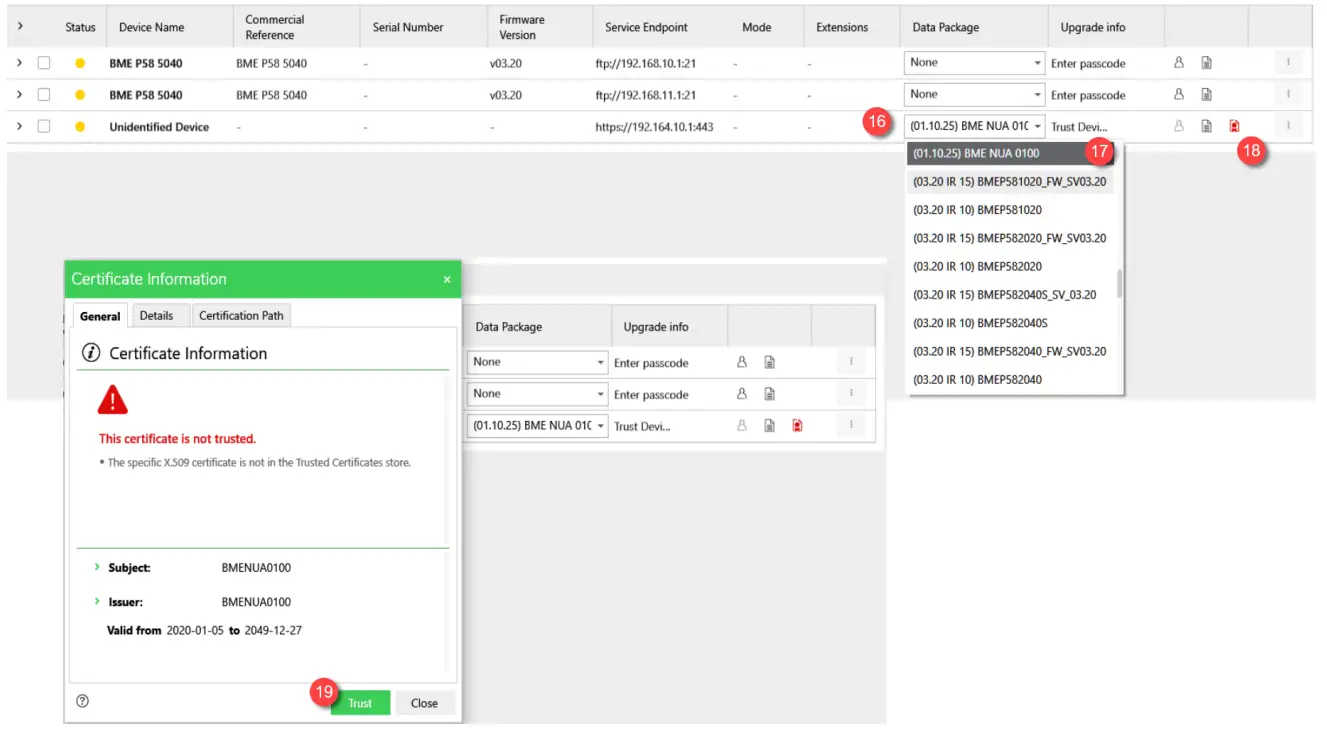Expand the device row with endpoint 192.168.11.1:21

pos(19,95)
